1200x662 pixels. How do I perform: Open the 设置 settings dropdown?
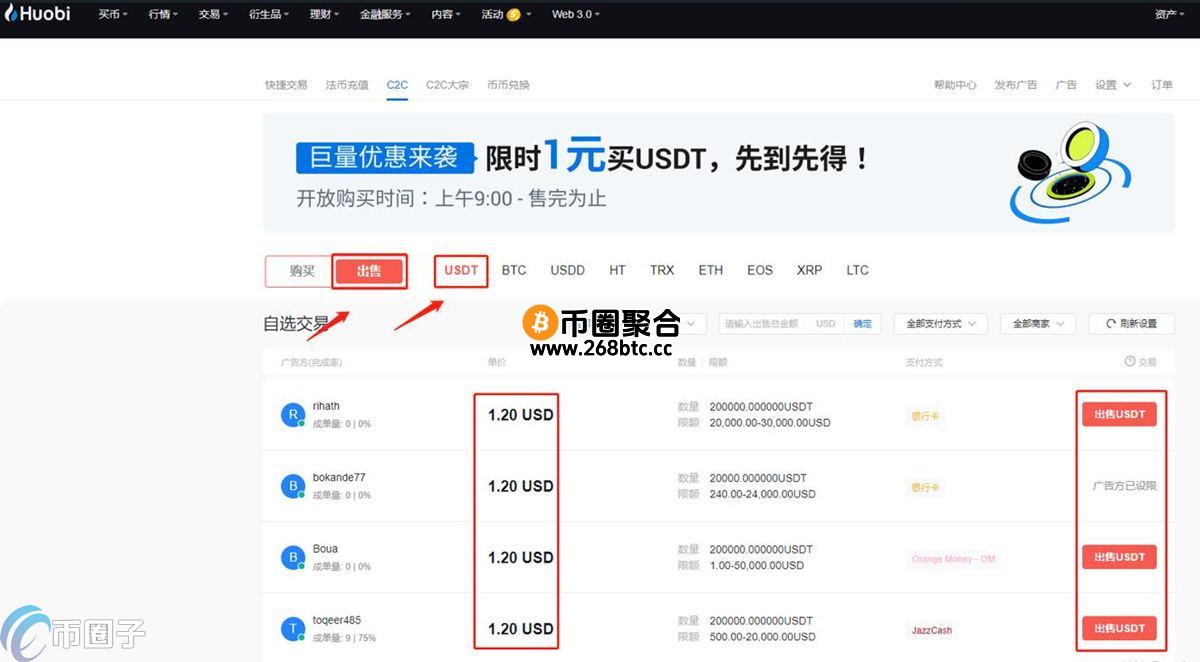tap(1113, 85)
